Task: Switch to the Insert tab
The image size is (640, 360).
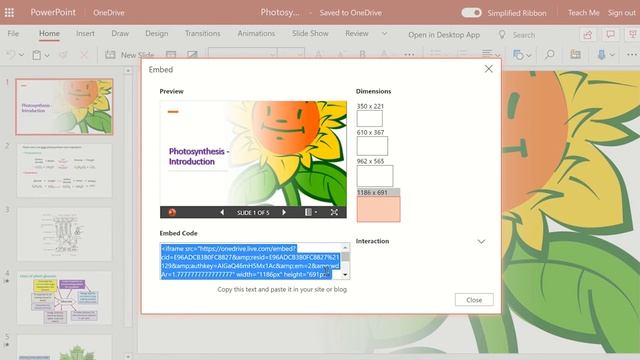Action: [x=85, y=33]
